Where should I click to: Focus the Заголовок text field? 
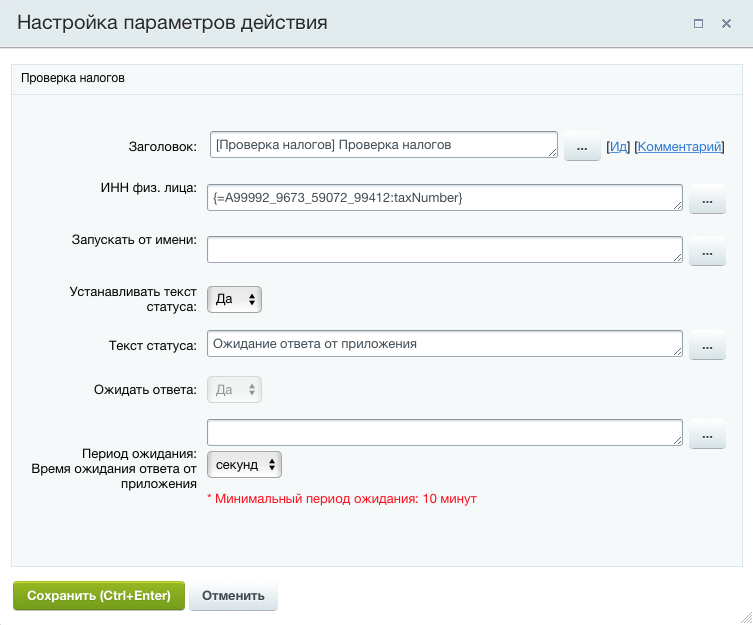click(x=383, y=145)
